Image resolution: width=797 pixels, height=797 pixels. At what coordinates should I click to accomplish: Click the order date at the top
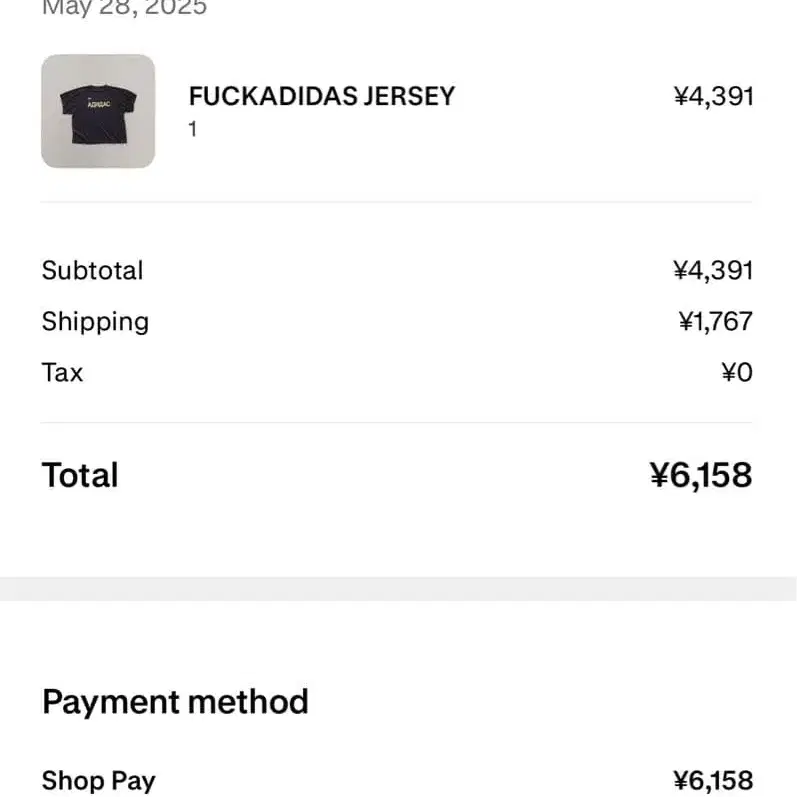(124, 8)
